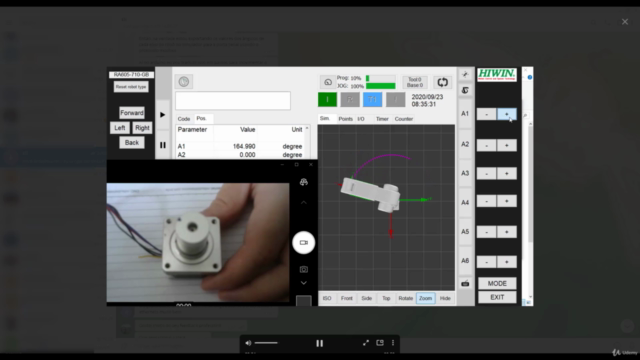640x360 pixels.
Task: Click the video volume slider
Action: coord(266,343)
